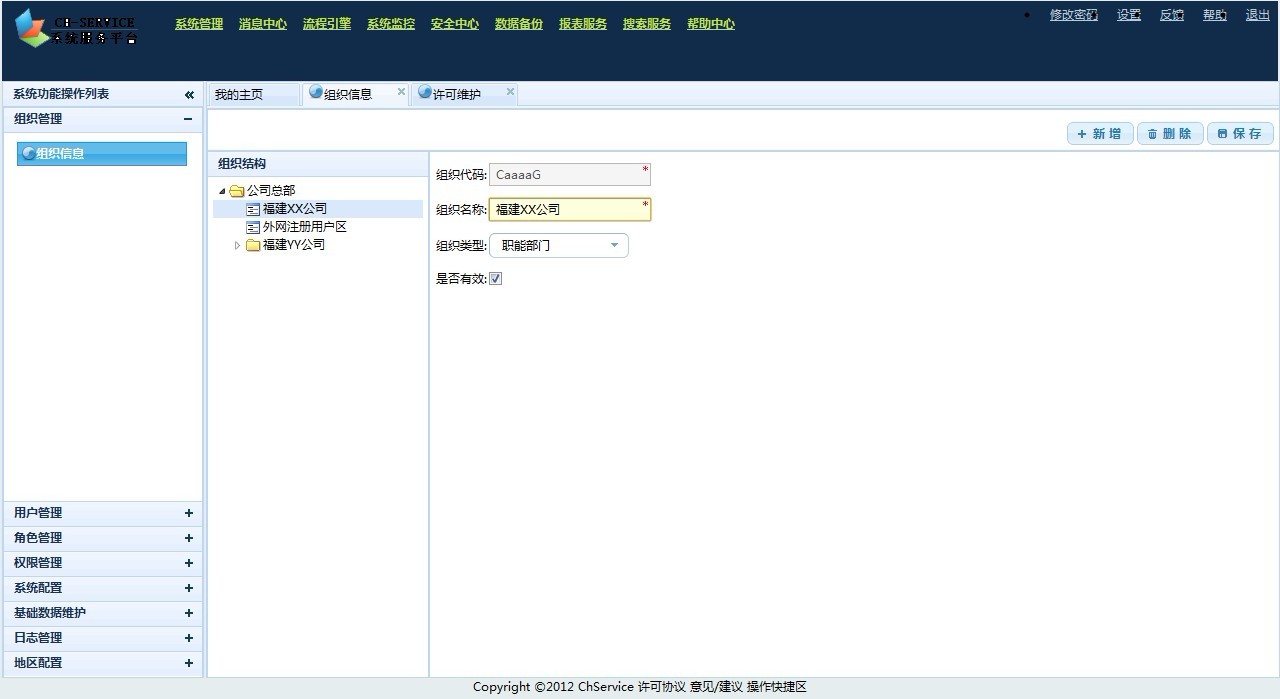The image size is (1280, 699).
Task: Click the globe icon on 组织信息 tab
Action: [316, 93]
